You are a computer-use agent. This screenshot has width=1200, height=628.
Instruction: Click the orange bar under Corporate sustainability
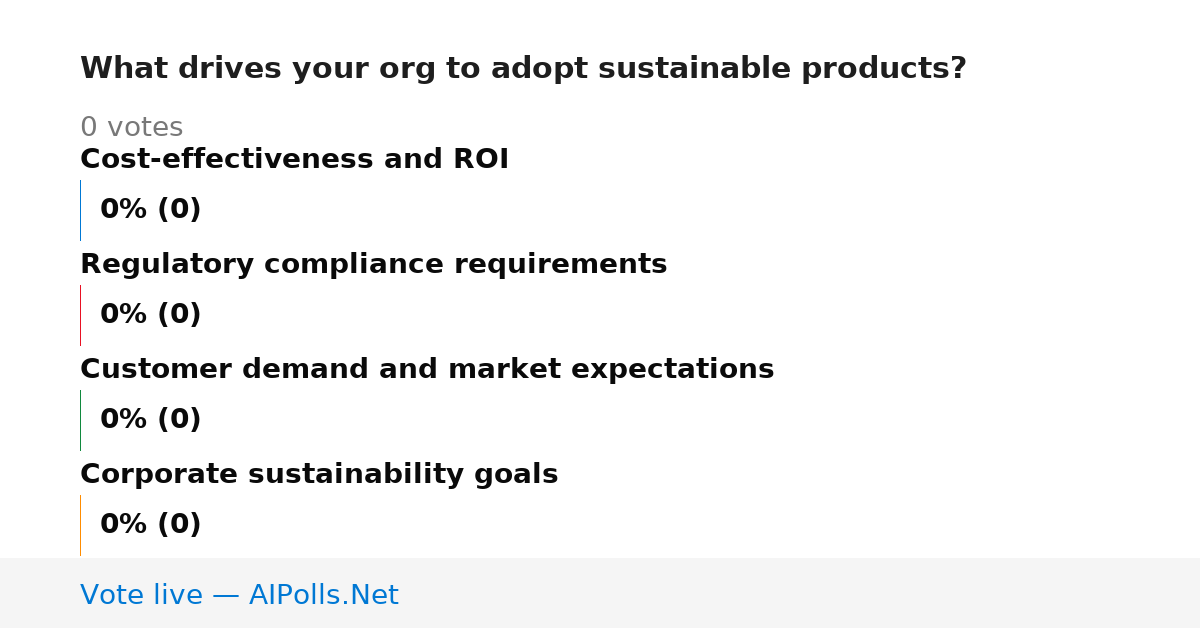point(80,525)
